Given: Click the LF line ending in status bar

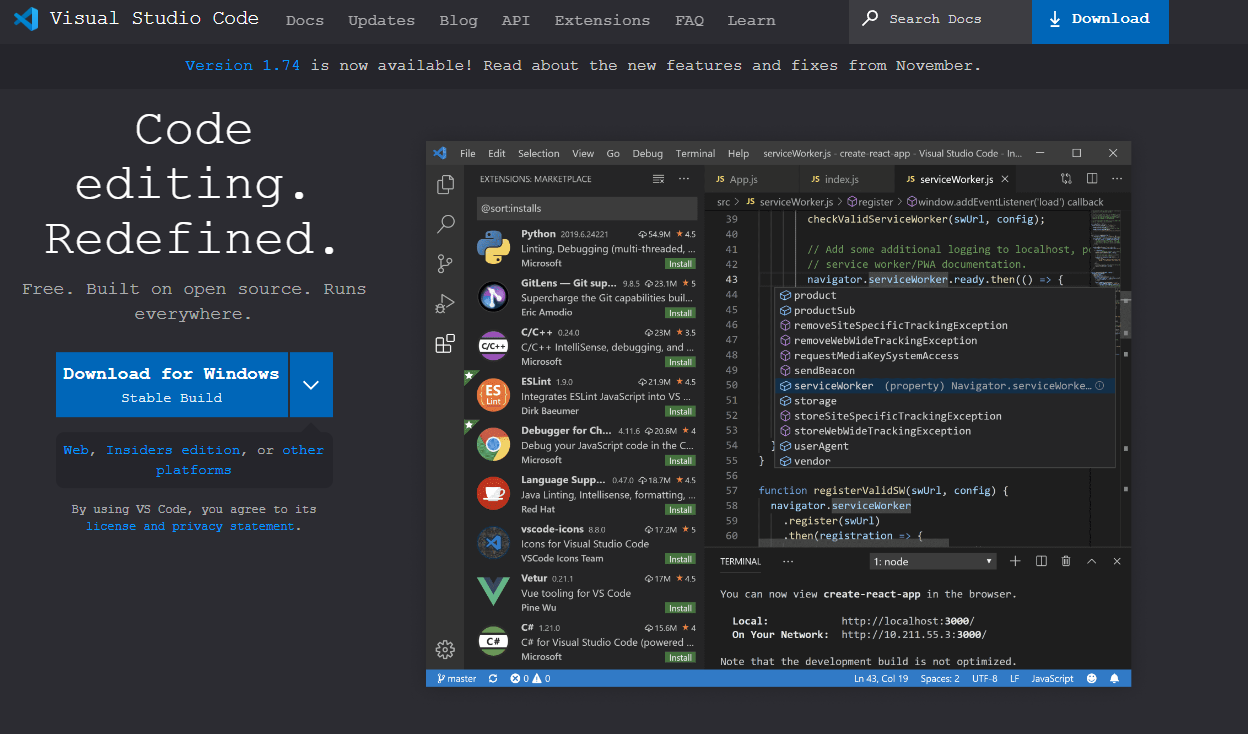Looking at the screenshot, I should (1015, 678).
